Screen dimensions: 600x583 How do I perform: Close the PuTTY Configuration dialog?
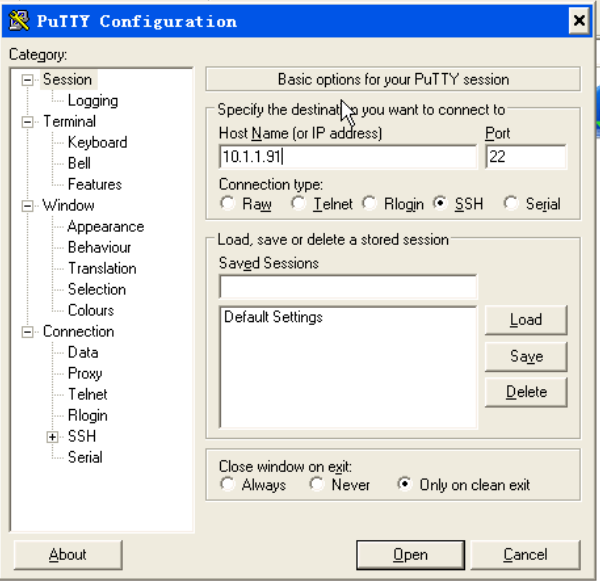point(579,21)
